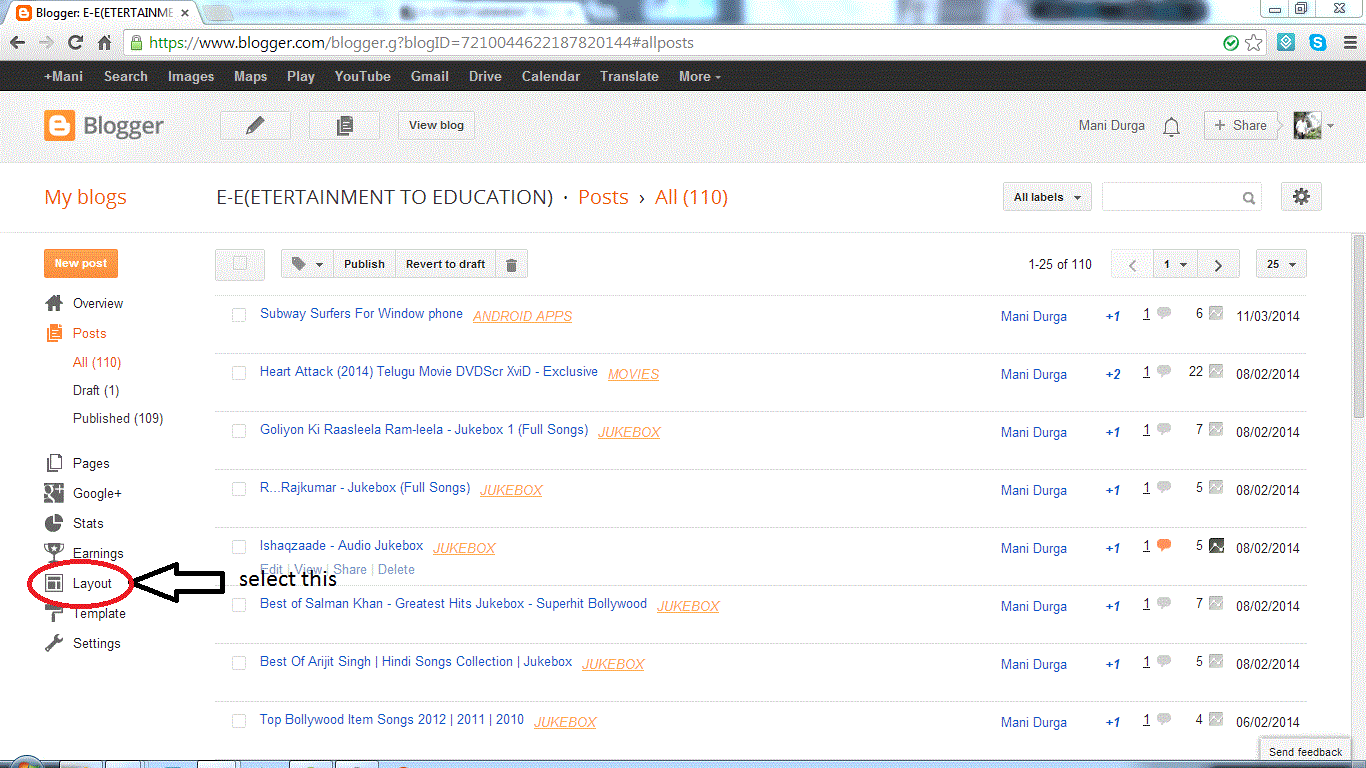
Task: Click the Overview home icon
Action: [54, 303]
